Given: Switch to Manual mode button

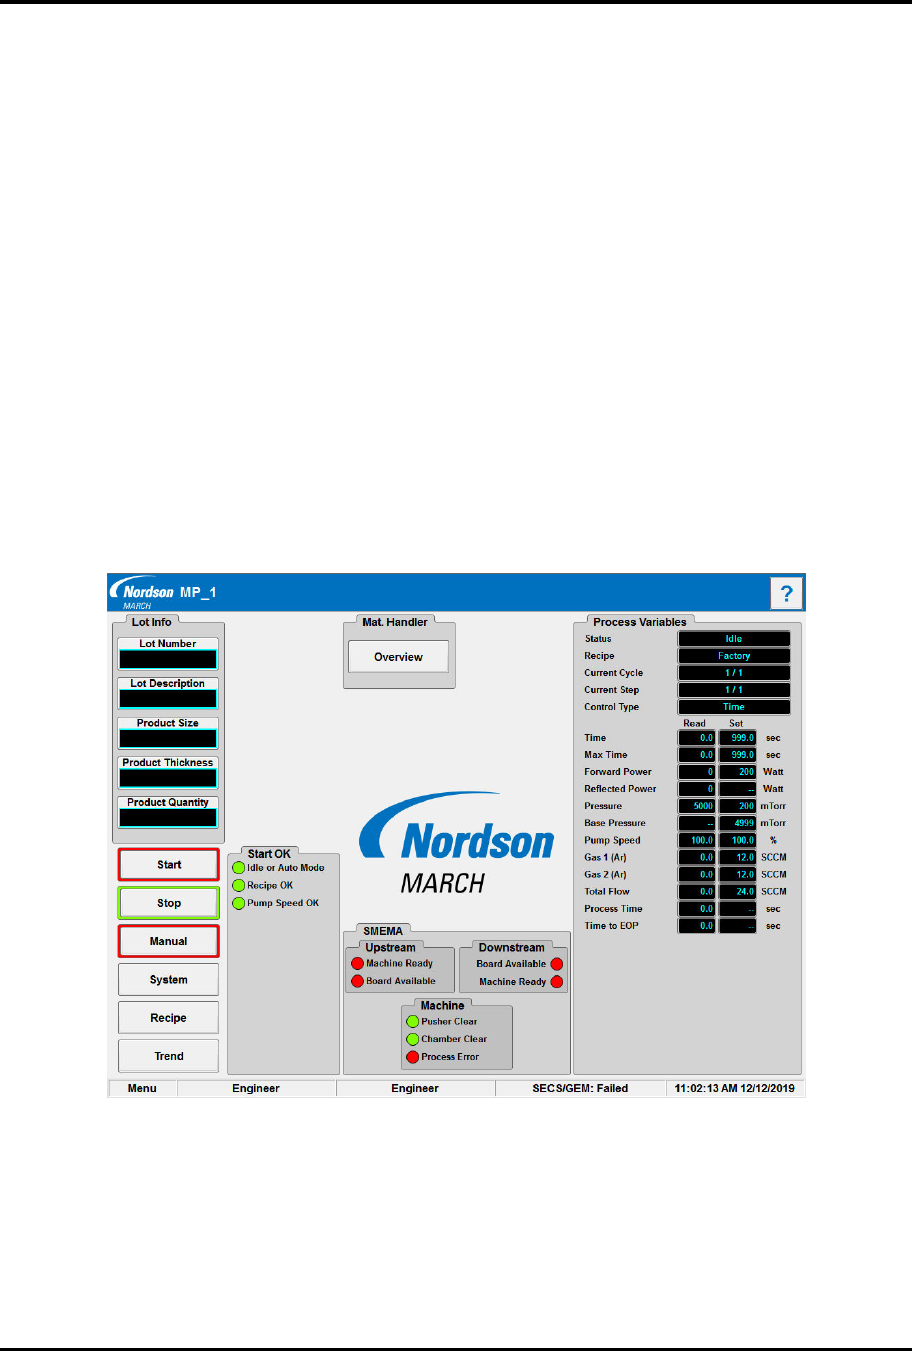Looking at the screenshot, I should [168, 941].
